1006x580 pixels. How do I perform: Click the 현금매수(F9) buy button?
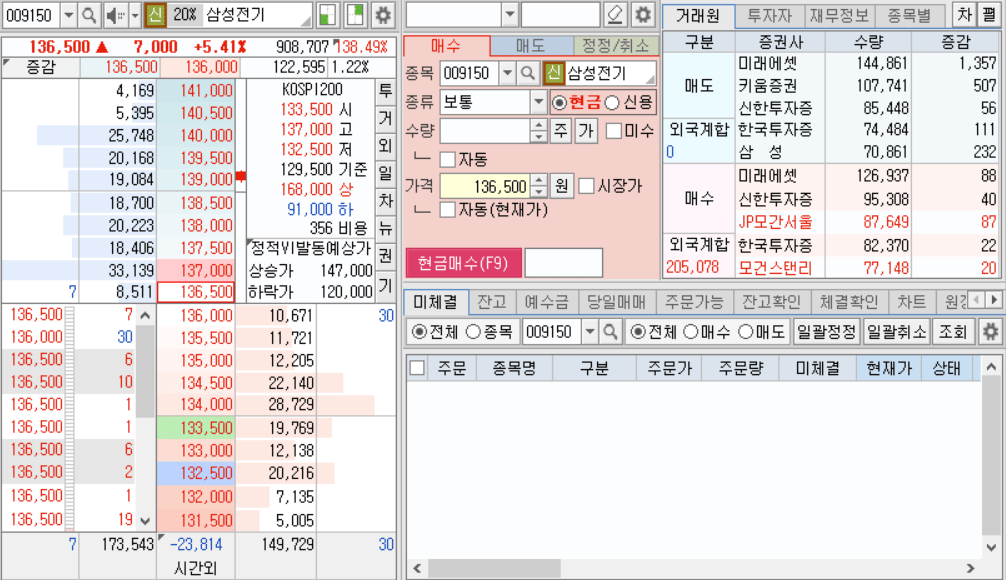[x=463, y=263]
